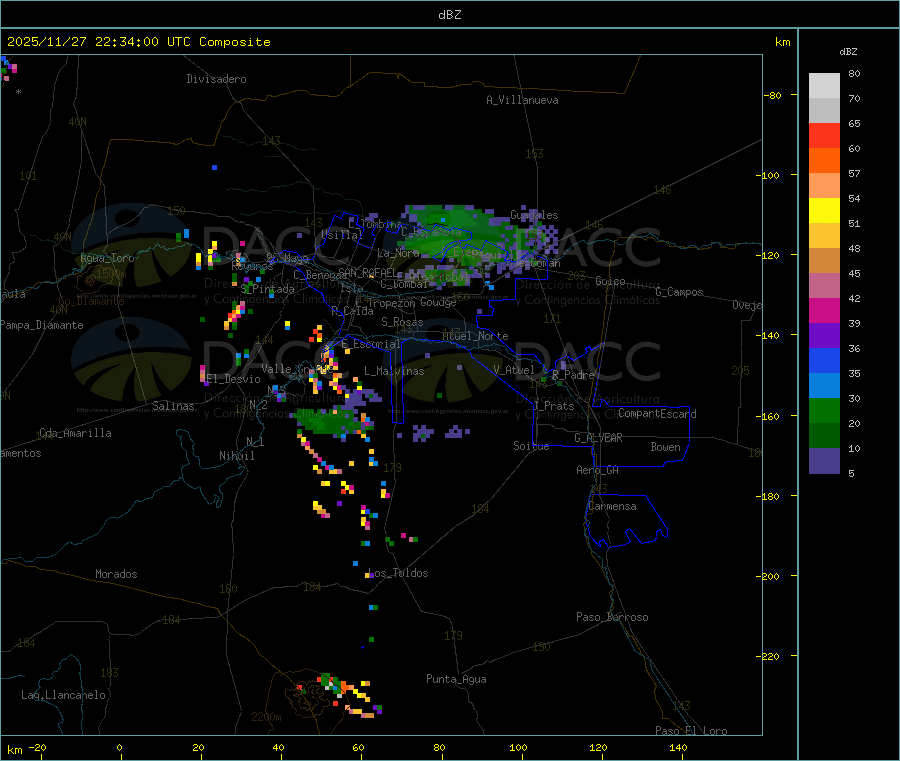Click the green 30 dBZ legend swatch
900x761 pixels.
(x=824, y=410)
